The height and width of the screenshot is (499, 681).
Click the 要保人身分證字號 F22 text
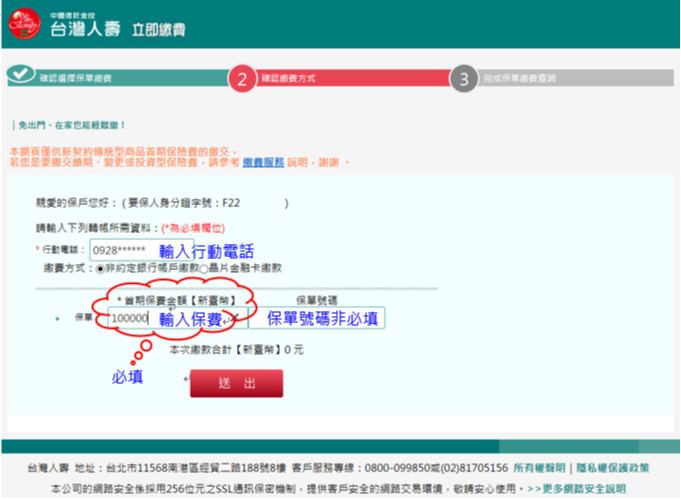(184, 203)
